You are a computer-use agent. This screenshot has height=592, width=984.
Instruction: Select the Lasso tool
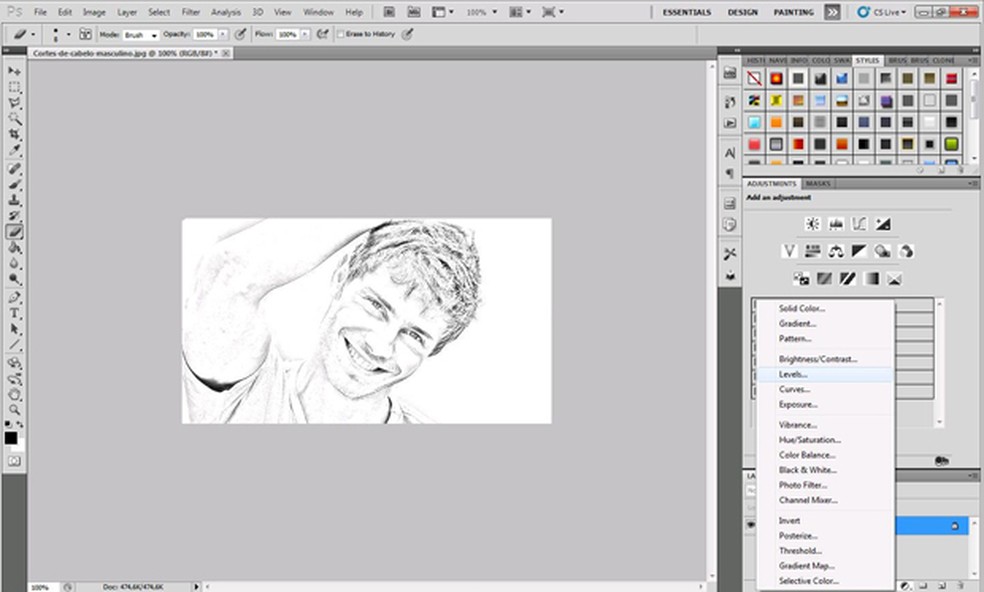(x=14, y=103)
